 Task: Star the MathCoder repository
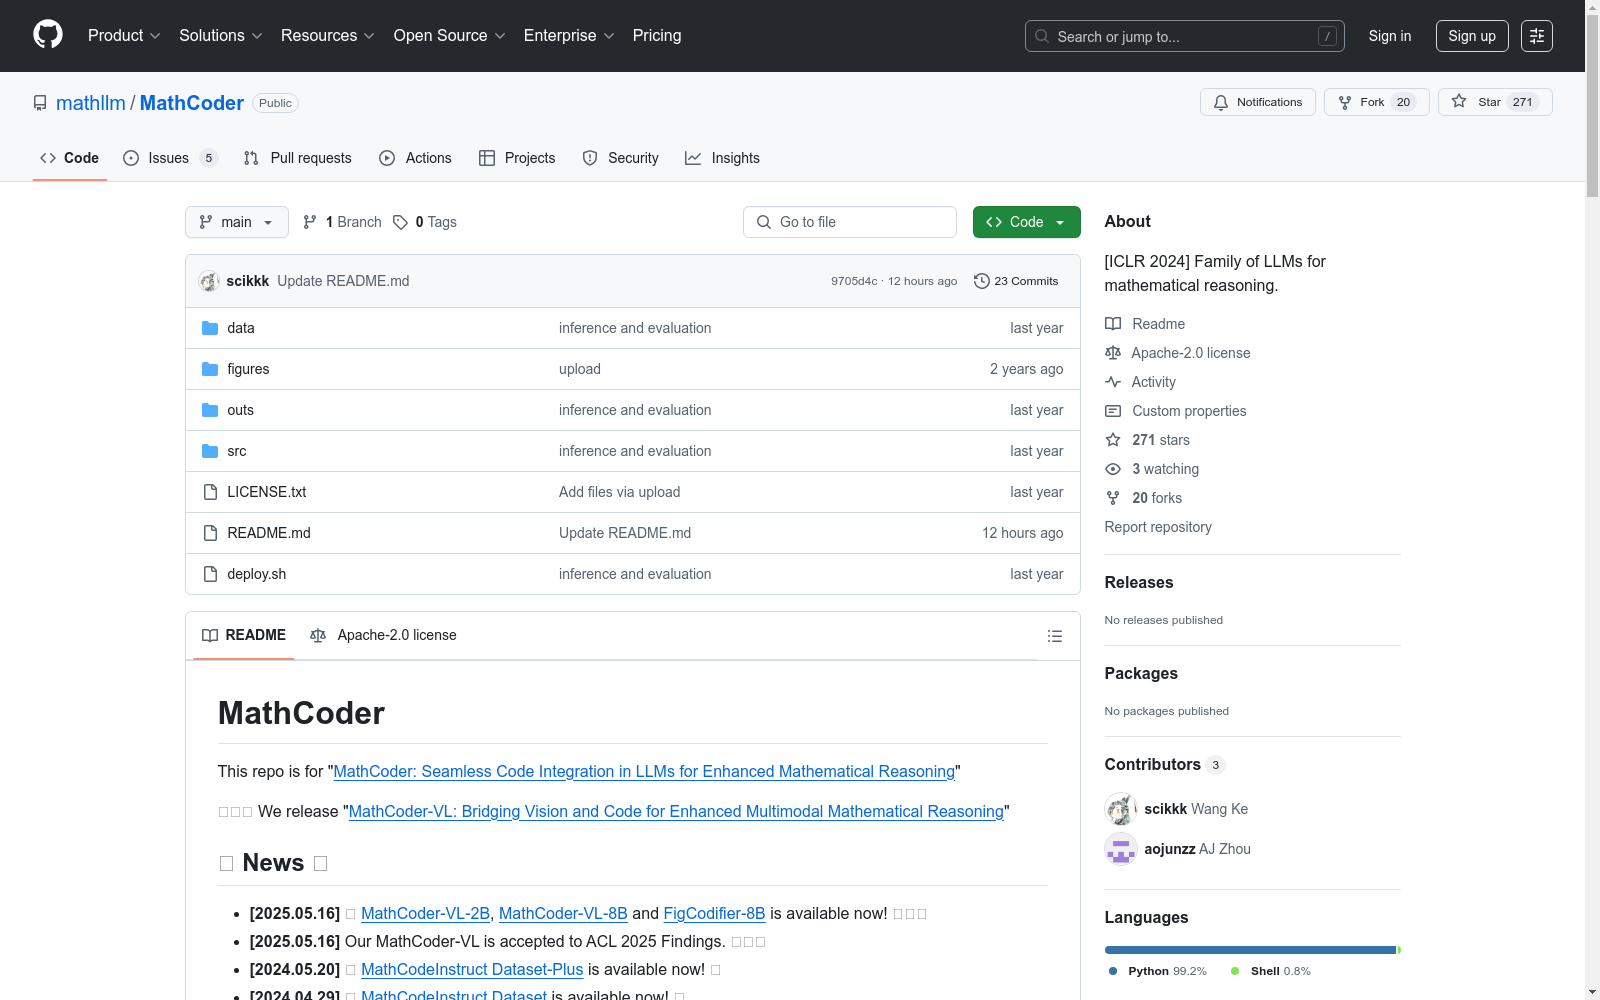click(x=1495, y=102)
